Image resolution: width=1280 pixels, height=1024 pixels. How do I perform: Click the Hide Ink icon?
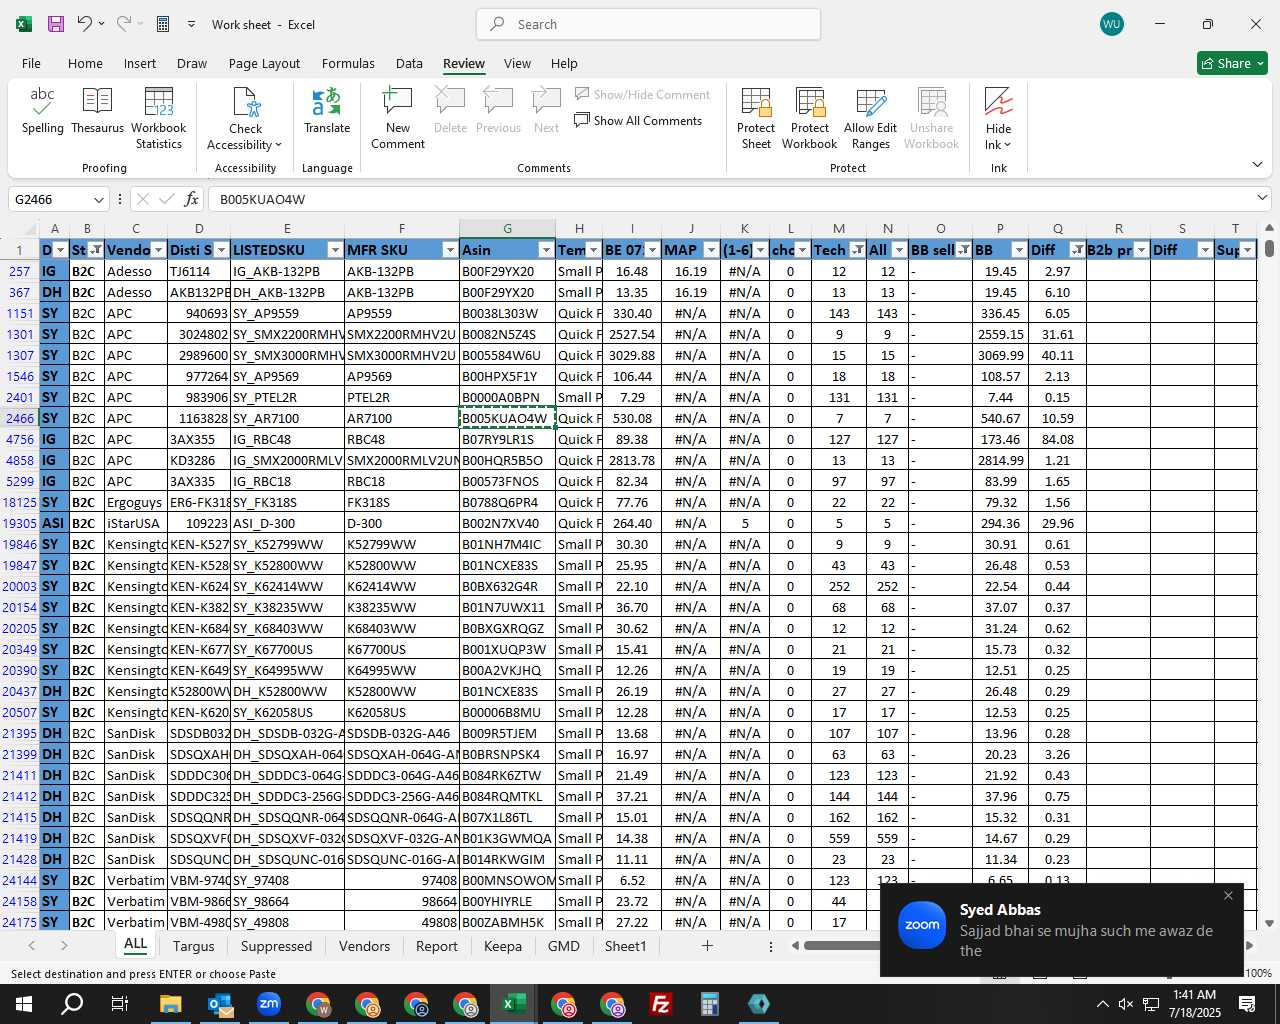coord(998,102)
